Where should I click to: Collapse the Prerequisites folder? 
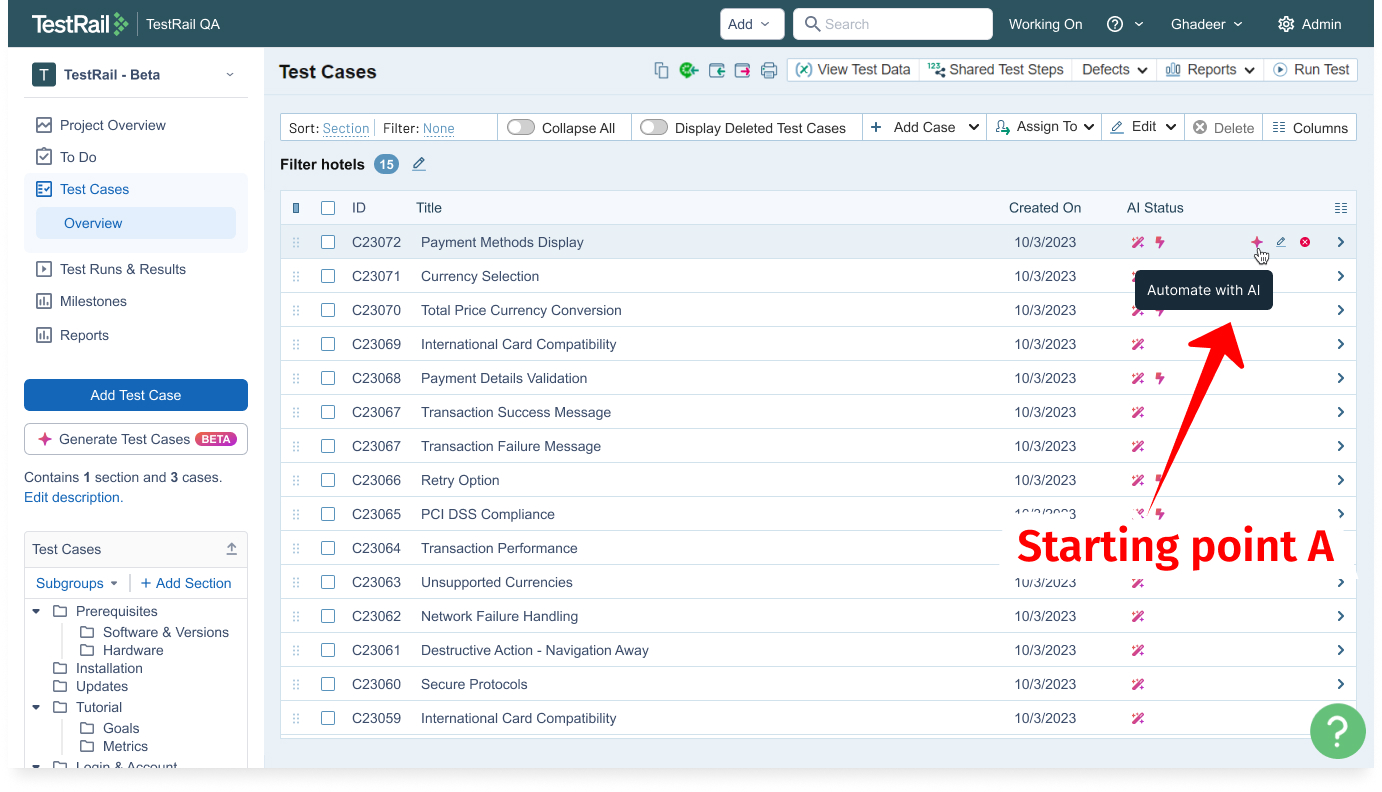click(x=37, y=611)
